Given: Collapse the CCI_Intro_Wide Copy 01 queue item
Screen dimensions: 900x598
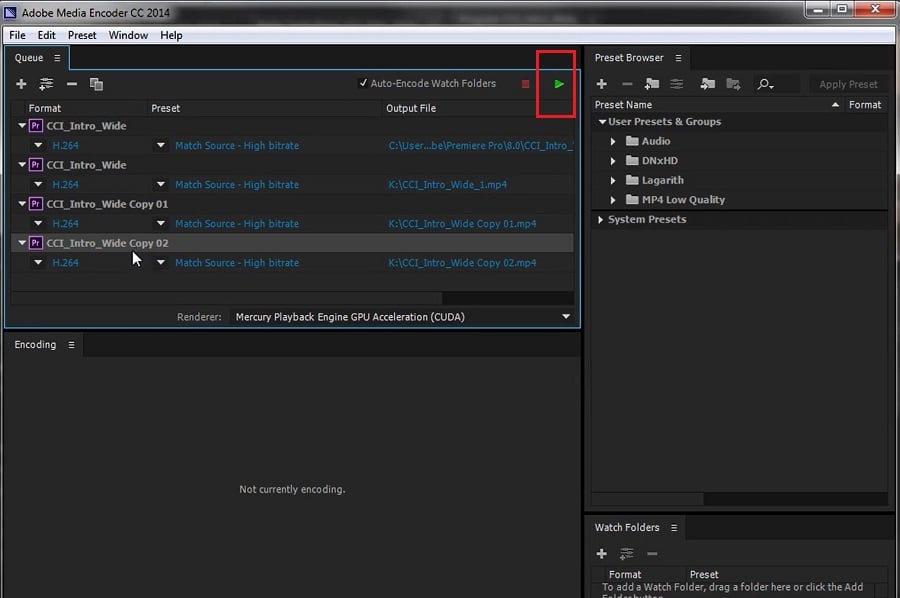Looking at the screenshot, I should pyautogui.click(x=22, y=204).
